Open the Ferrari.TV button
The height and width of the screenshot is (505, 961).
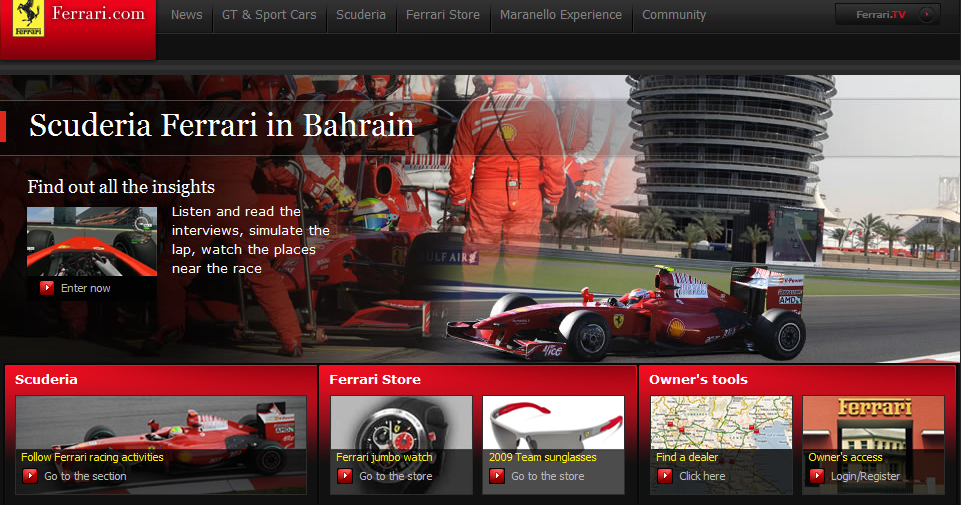(887, 15)
